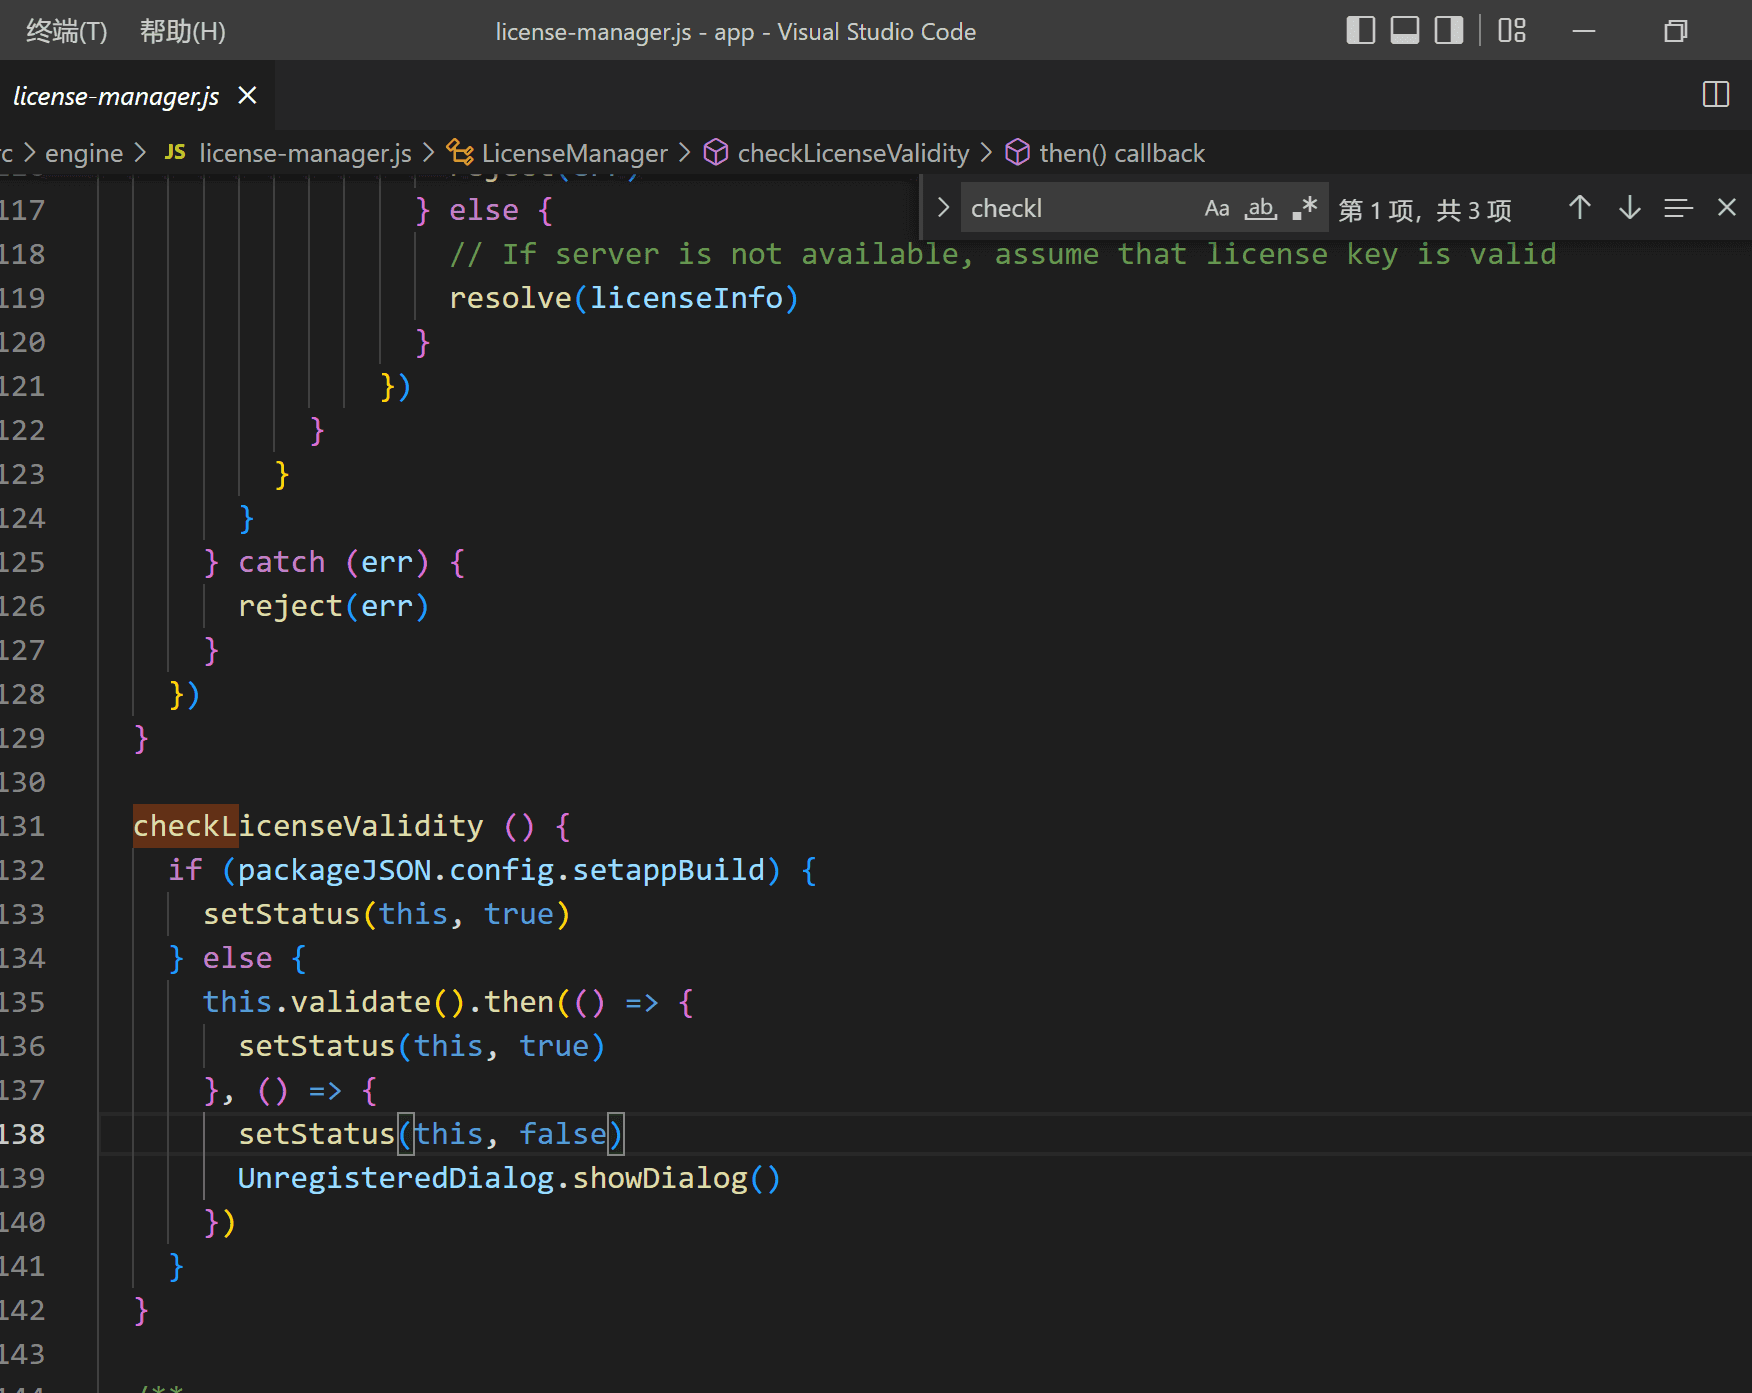Toggle find in selection
Image resolution: width=1752 pixels, height=1393 pixels.
click(x=1678, y=208)
